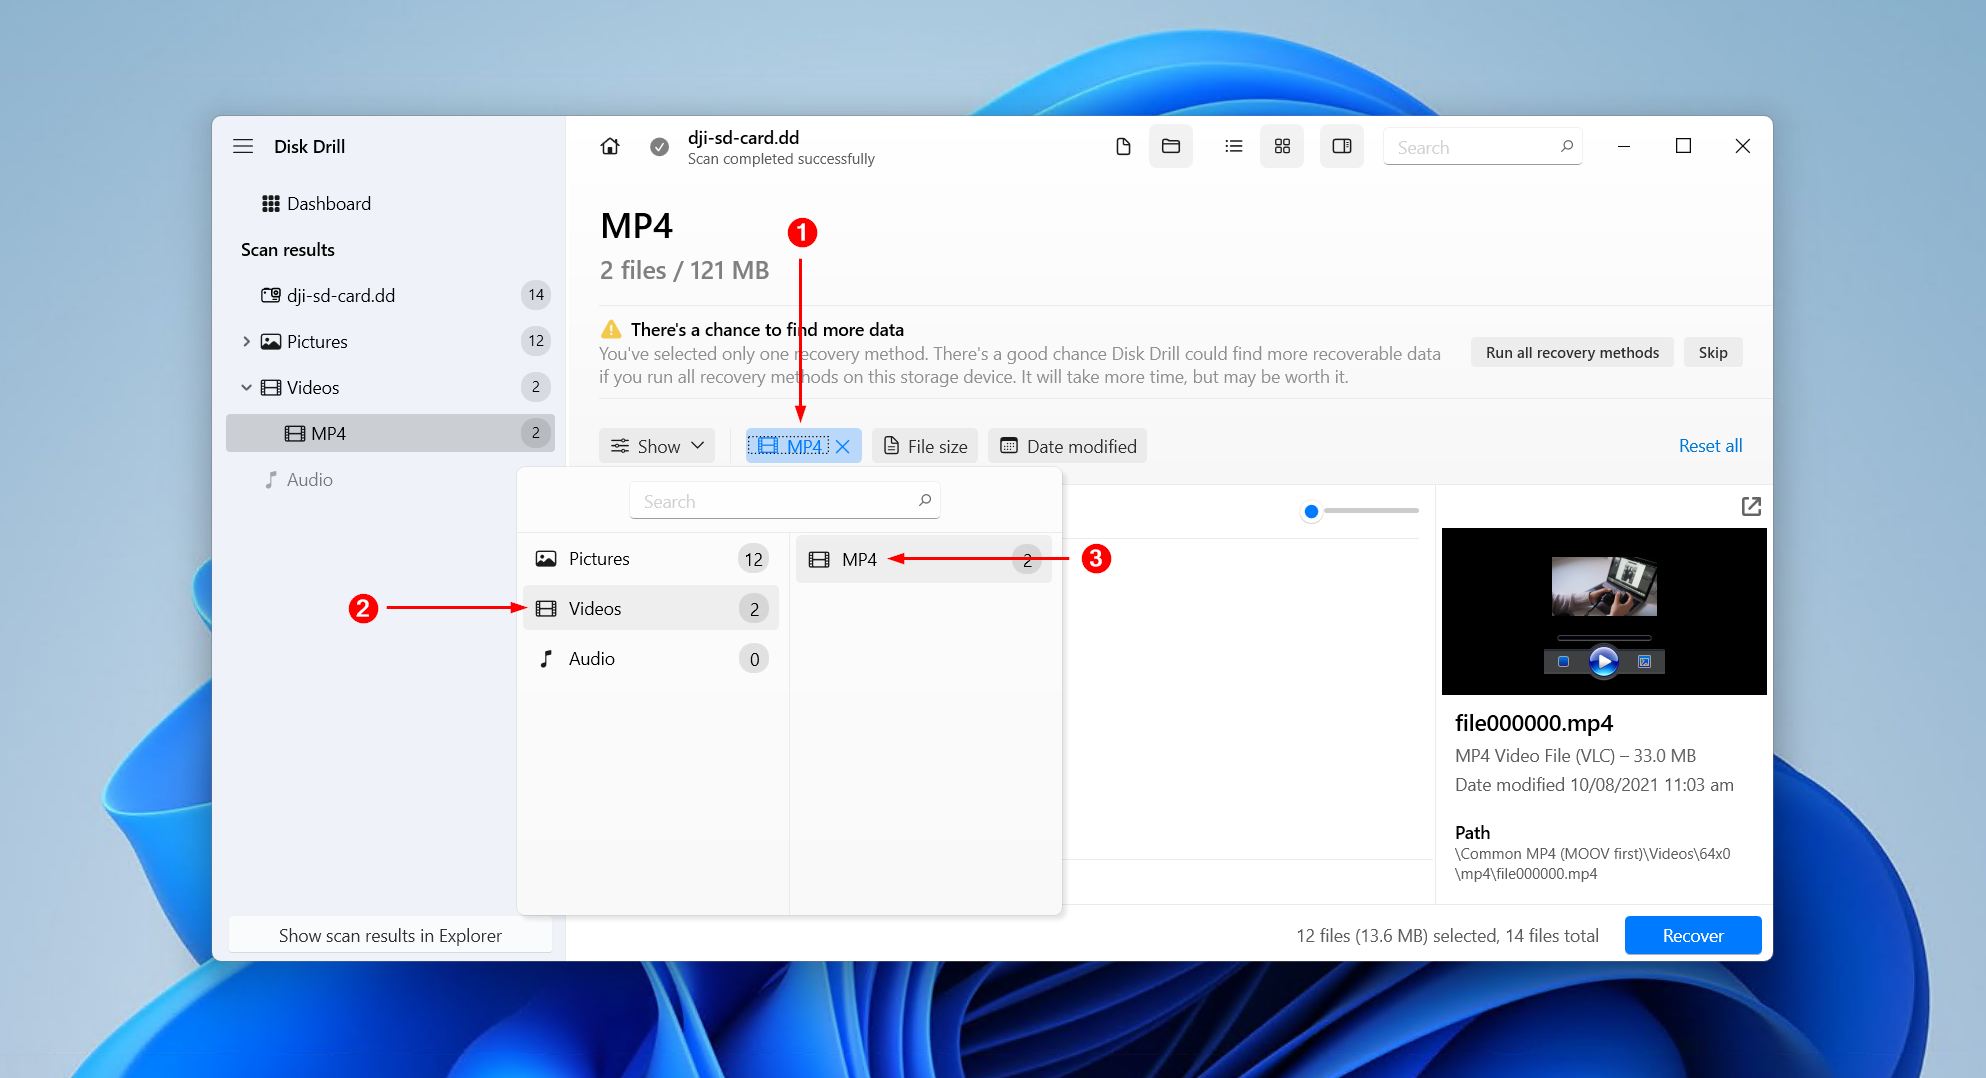The image size is (1986, 1078).
Task: Switch to folder view icon in toolbar
Action: tap(1171, 147)
